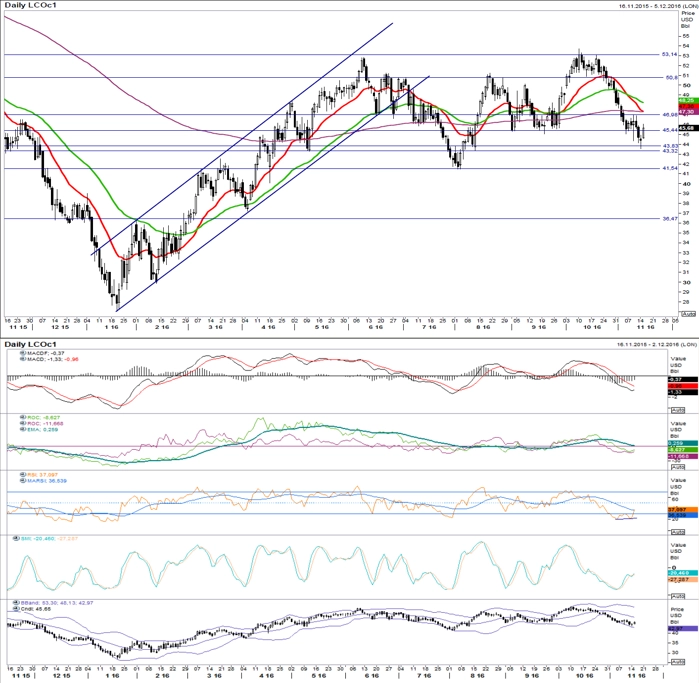This screenshot has height=683, width=699.
Task: Click the green 48,25 moving average price tag
Action: pyautogui.click(x=688, y=101)
